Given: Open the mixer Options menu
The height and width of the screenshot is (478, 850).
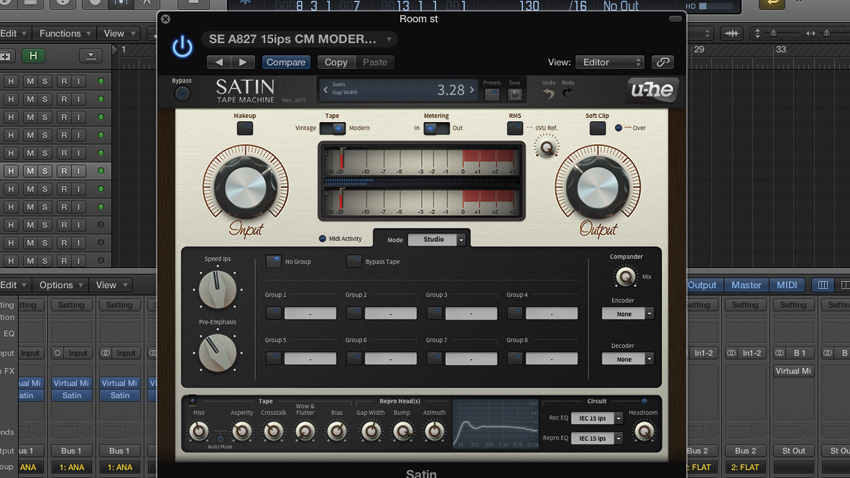Looking at the screenshot, I should (60, 285).
